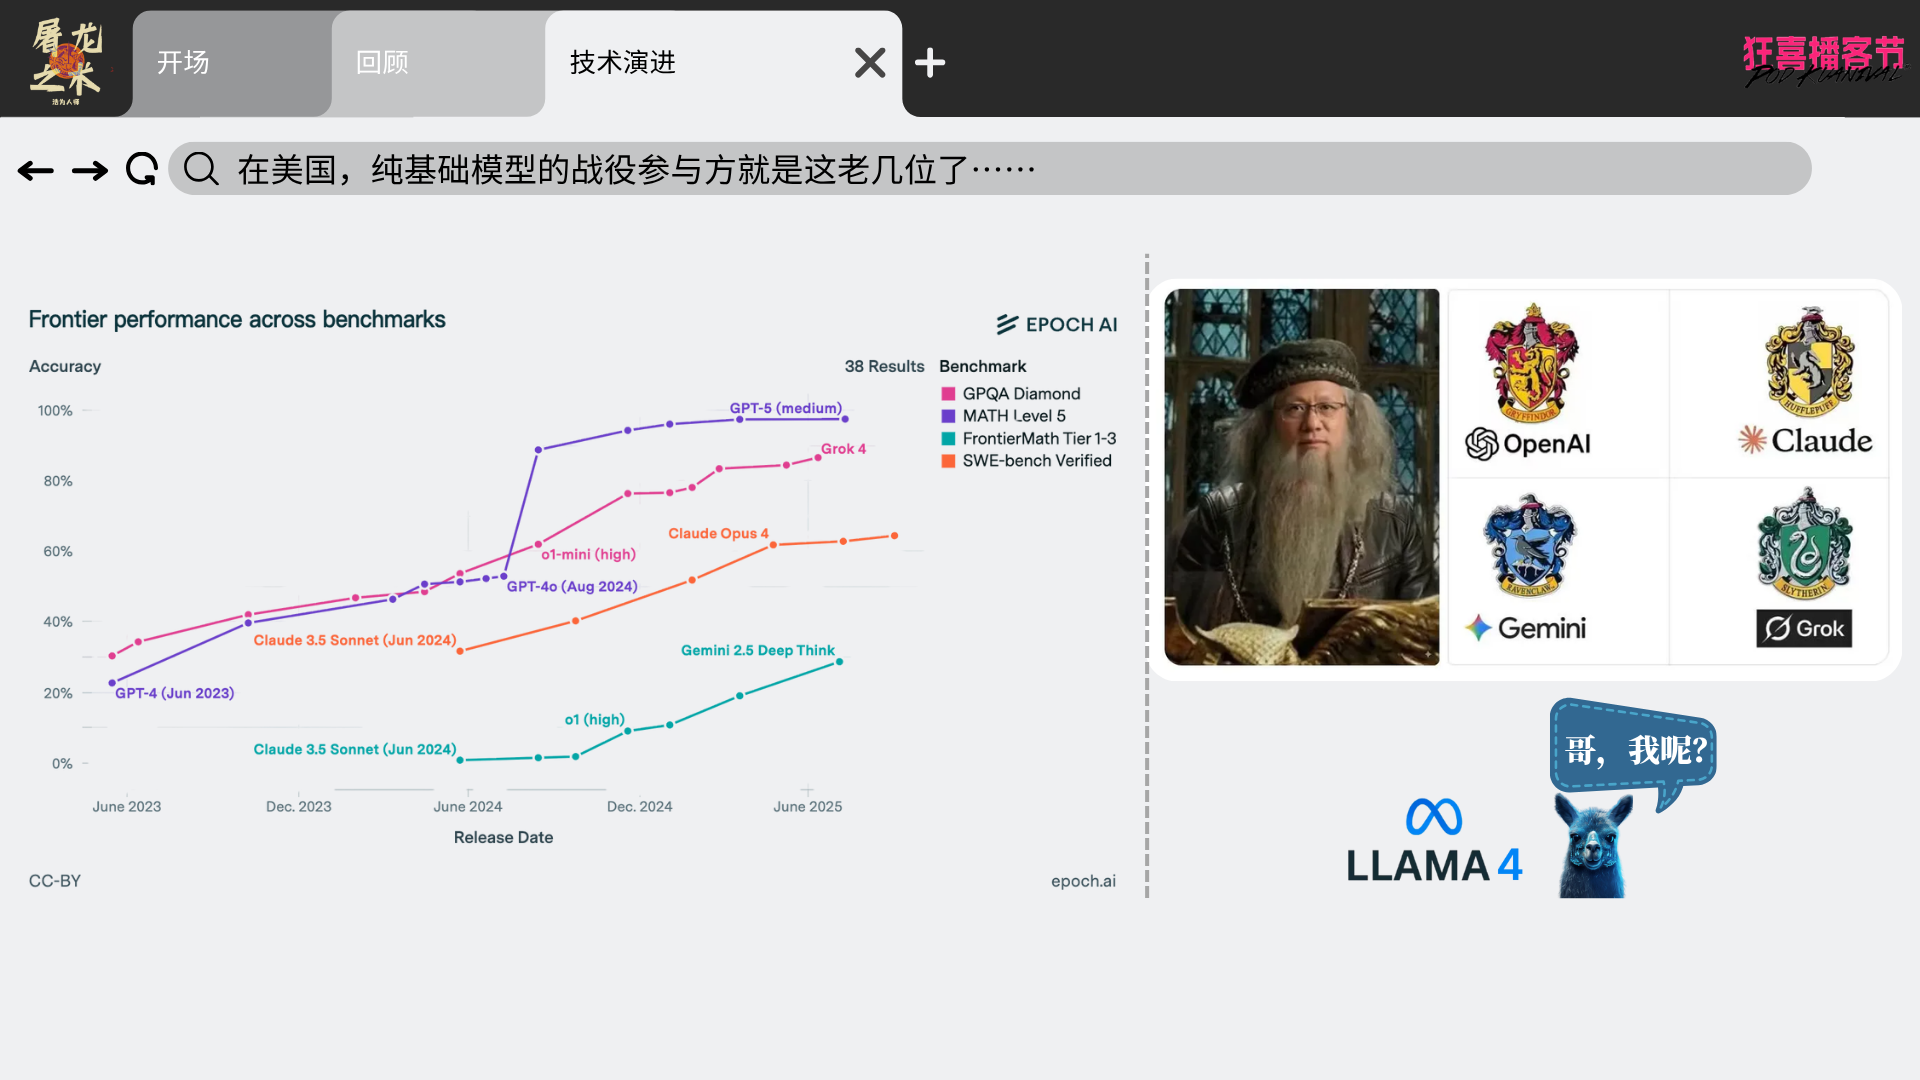
Task: Click the back arrow navigation icon
Action: pyautogui.click(x=36, y=171)
